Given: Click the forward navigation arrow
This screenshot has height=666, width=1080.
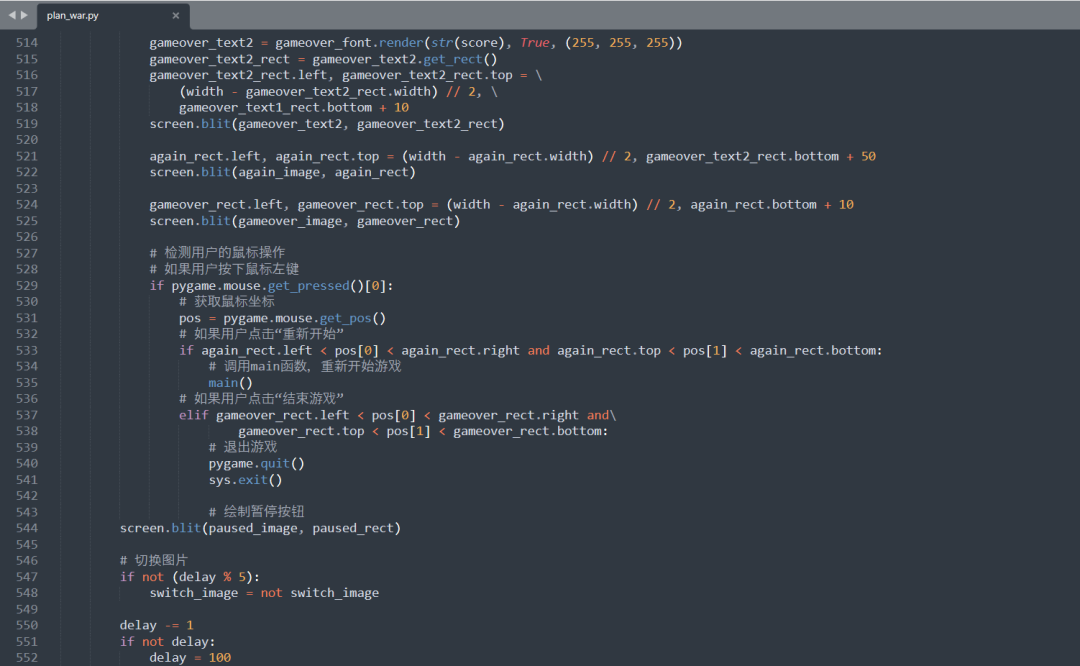Looking at the screenshot, I should point(22,15).
